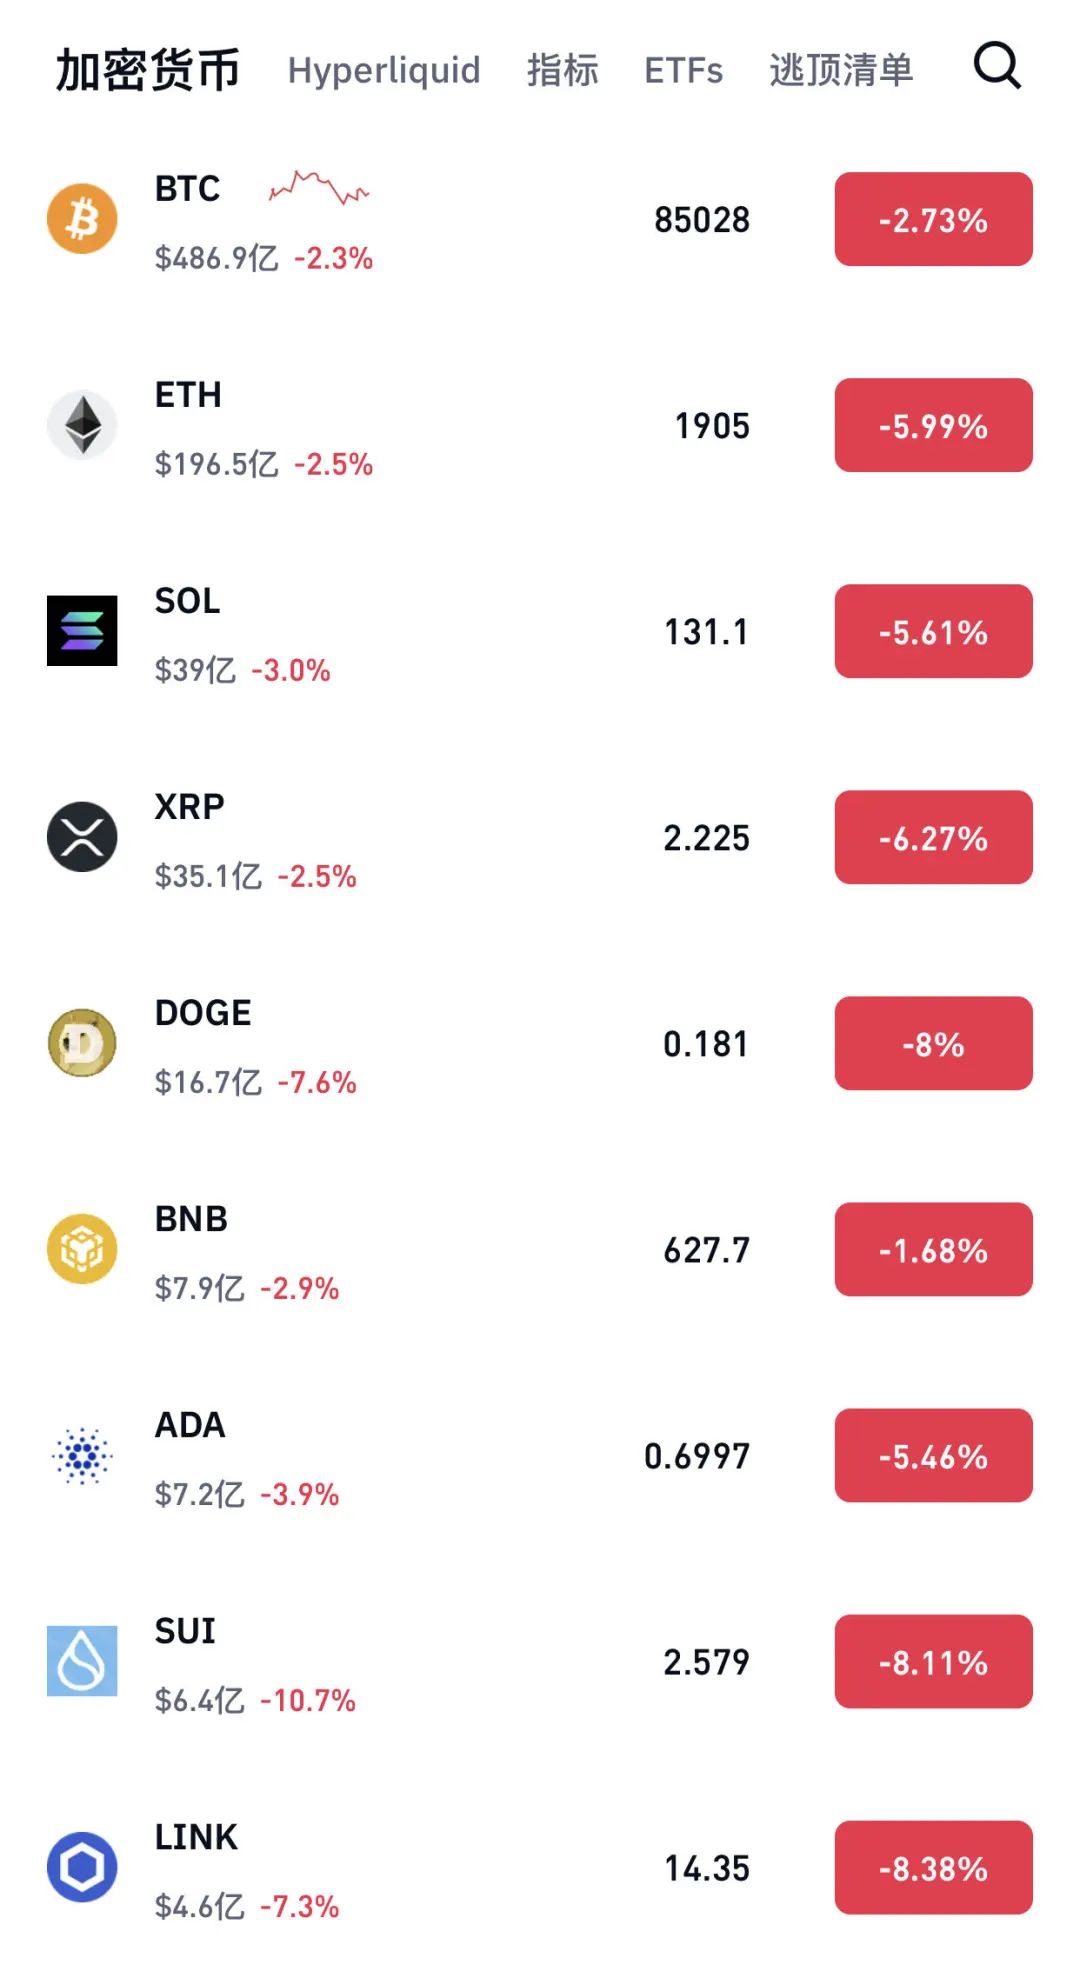
Task: Open the Chainlink hexagon logo
Action: click(x=82, y=1867)
